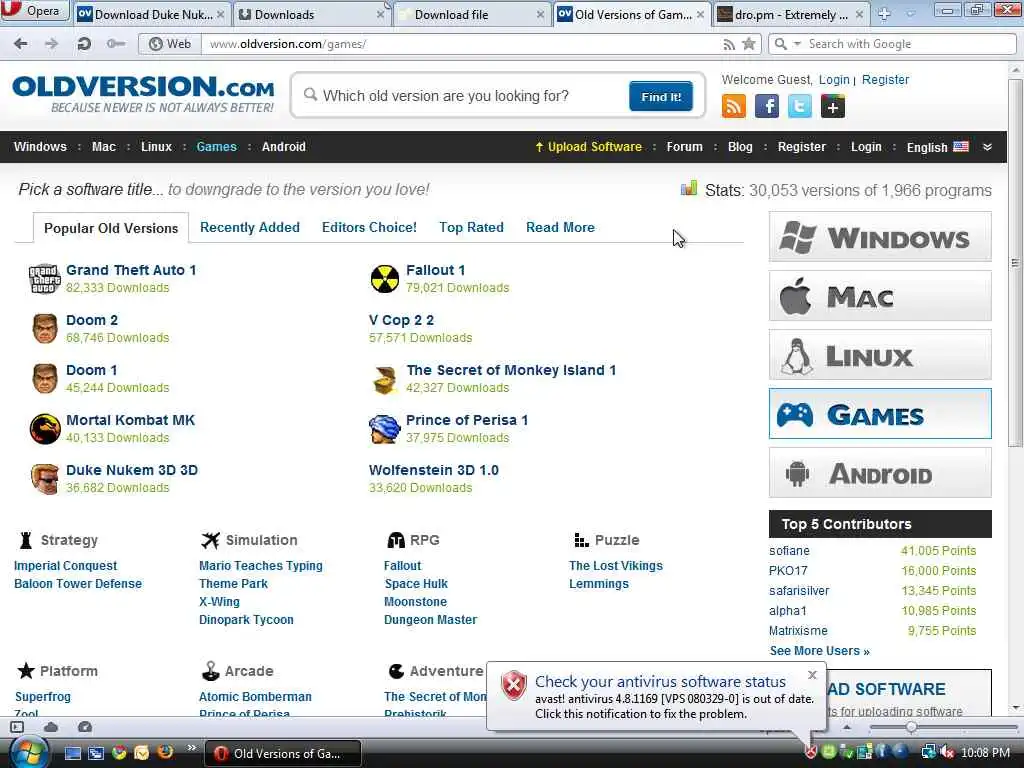This screenshot has height=768, width=1024.
Task: Click the stats bar chart icon
Action: coord(689,189)
